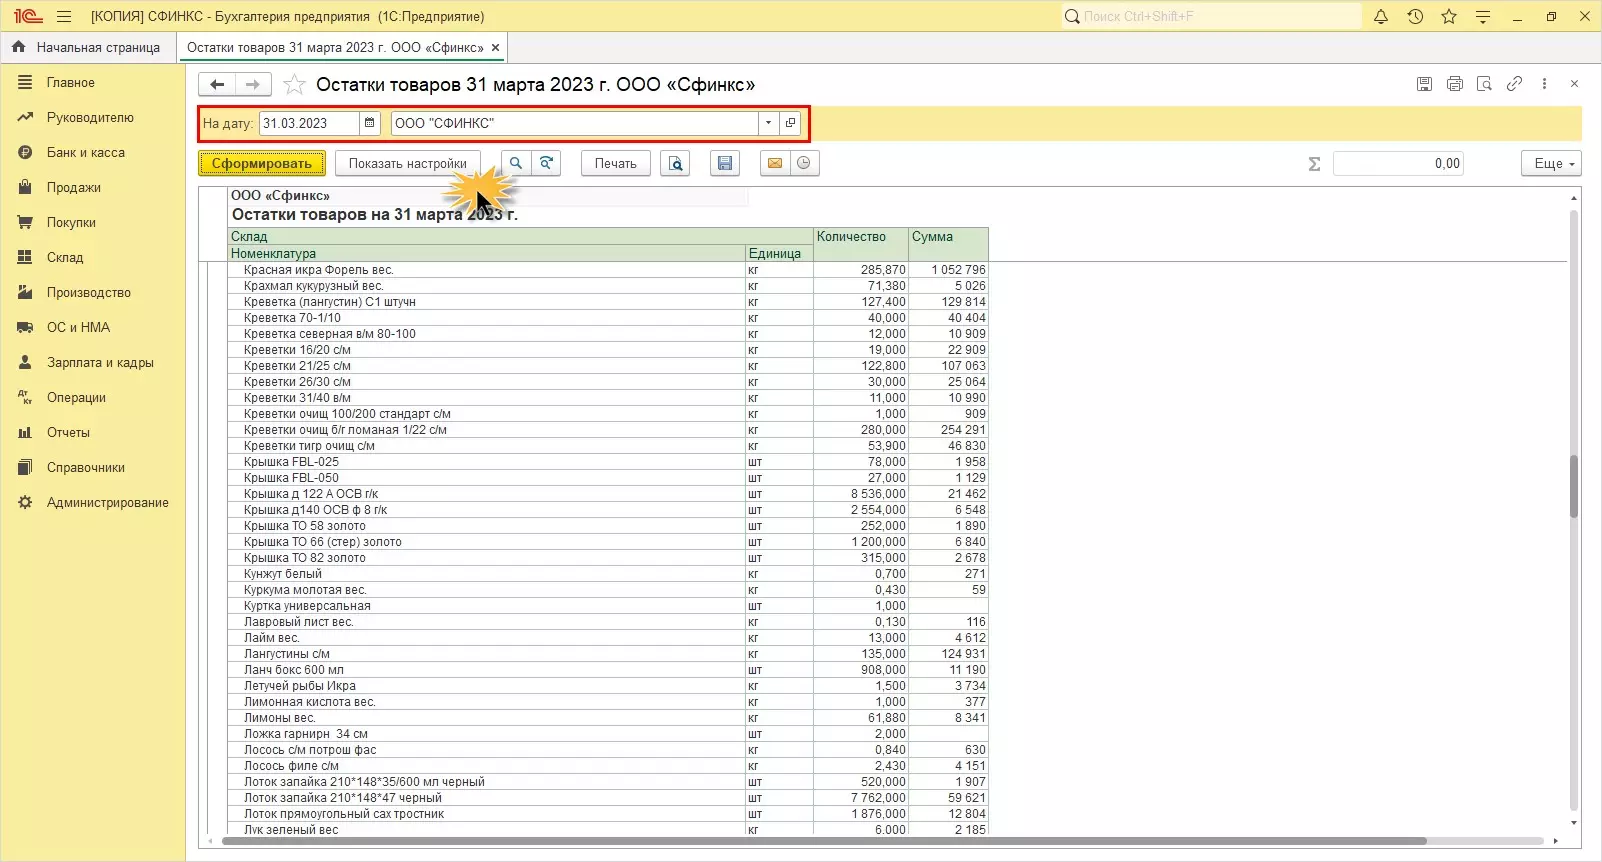The height and width of the screenshot is (862, 1602).
Task: Open Банк и касса sidebar section
Action: pos(85,152)
